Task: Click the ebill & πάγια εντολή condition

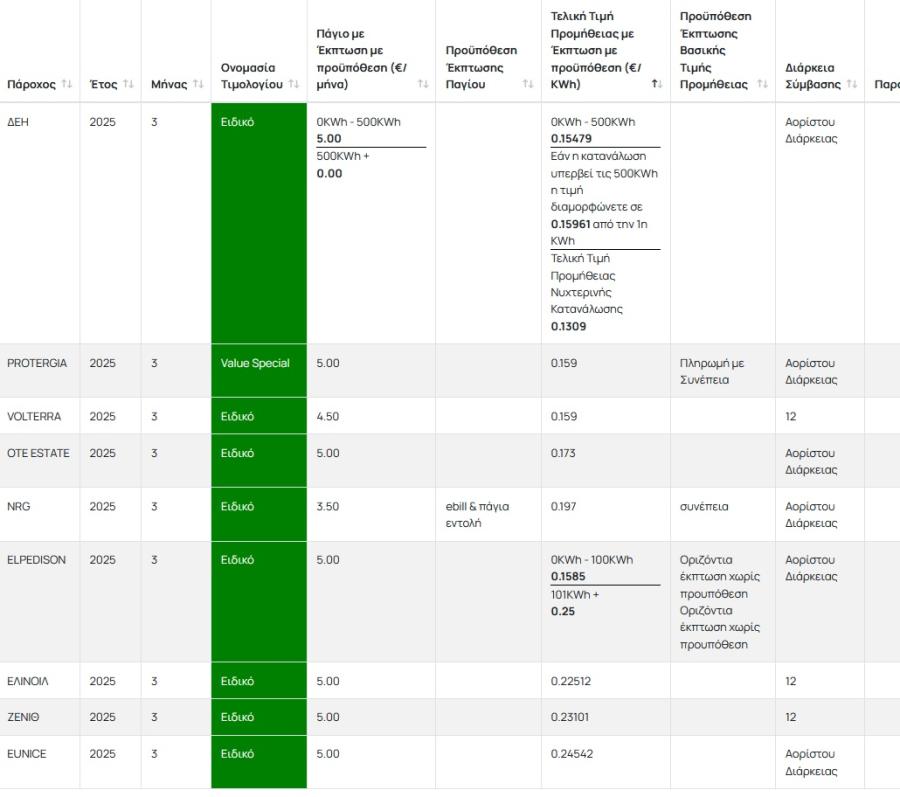Action: pos(477,515)
